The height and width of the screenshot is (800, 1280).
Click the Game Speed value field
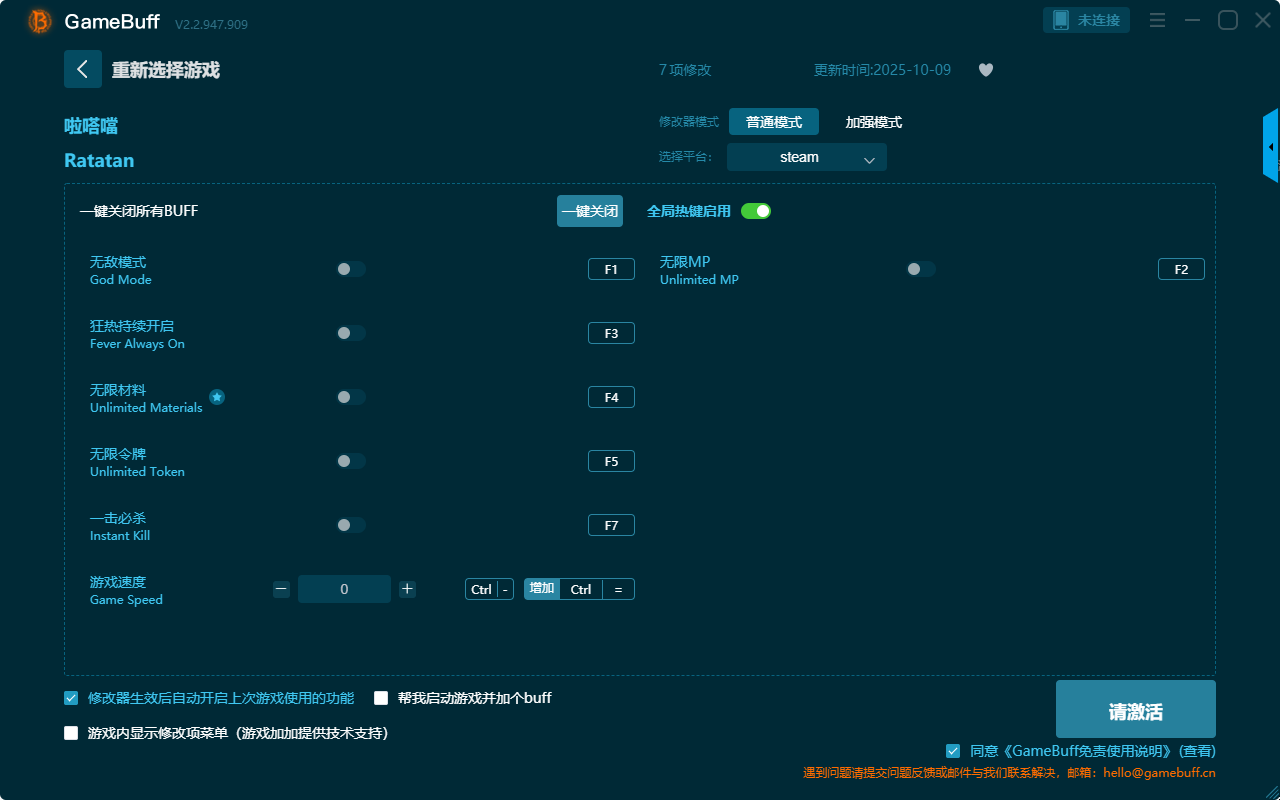coord(344,589)
